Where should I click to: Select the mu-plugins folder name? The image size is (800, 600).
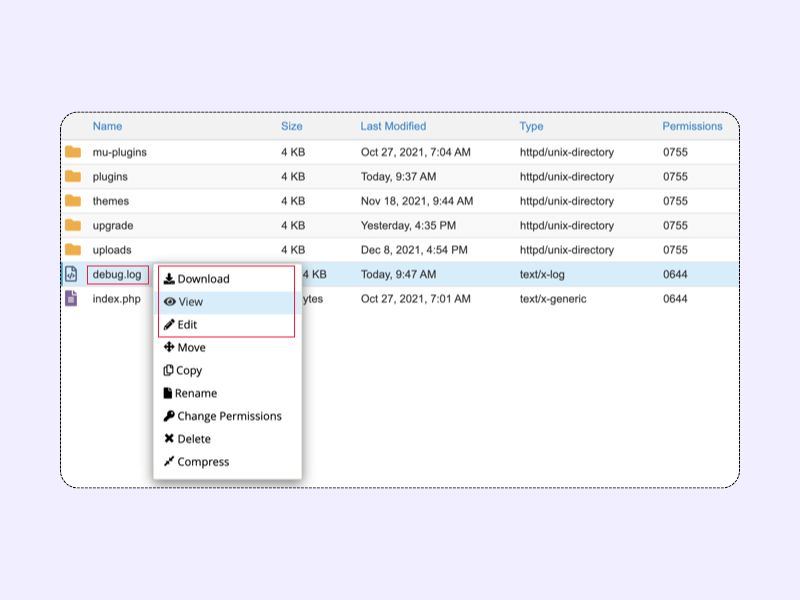119,152
